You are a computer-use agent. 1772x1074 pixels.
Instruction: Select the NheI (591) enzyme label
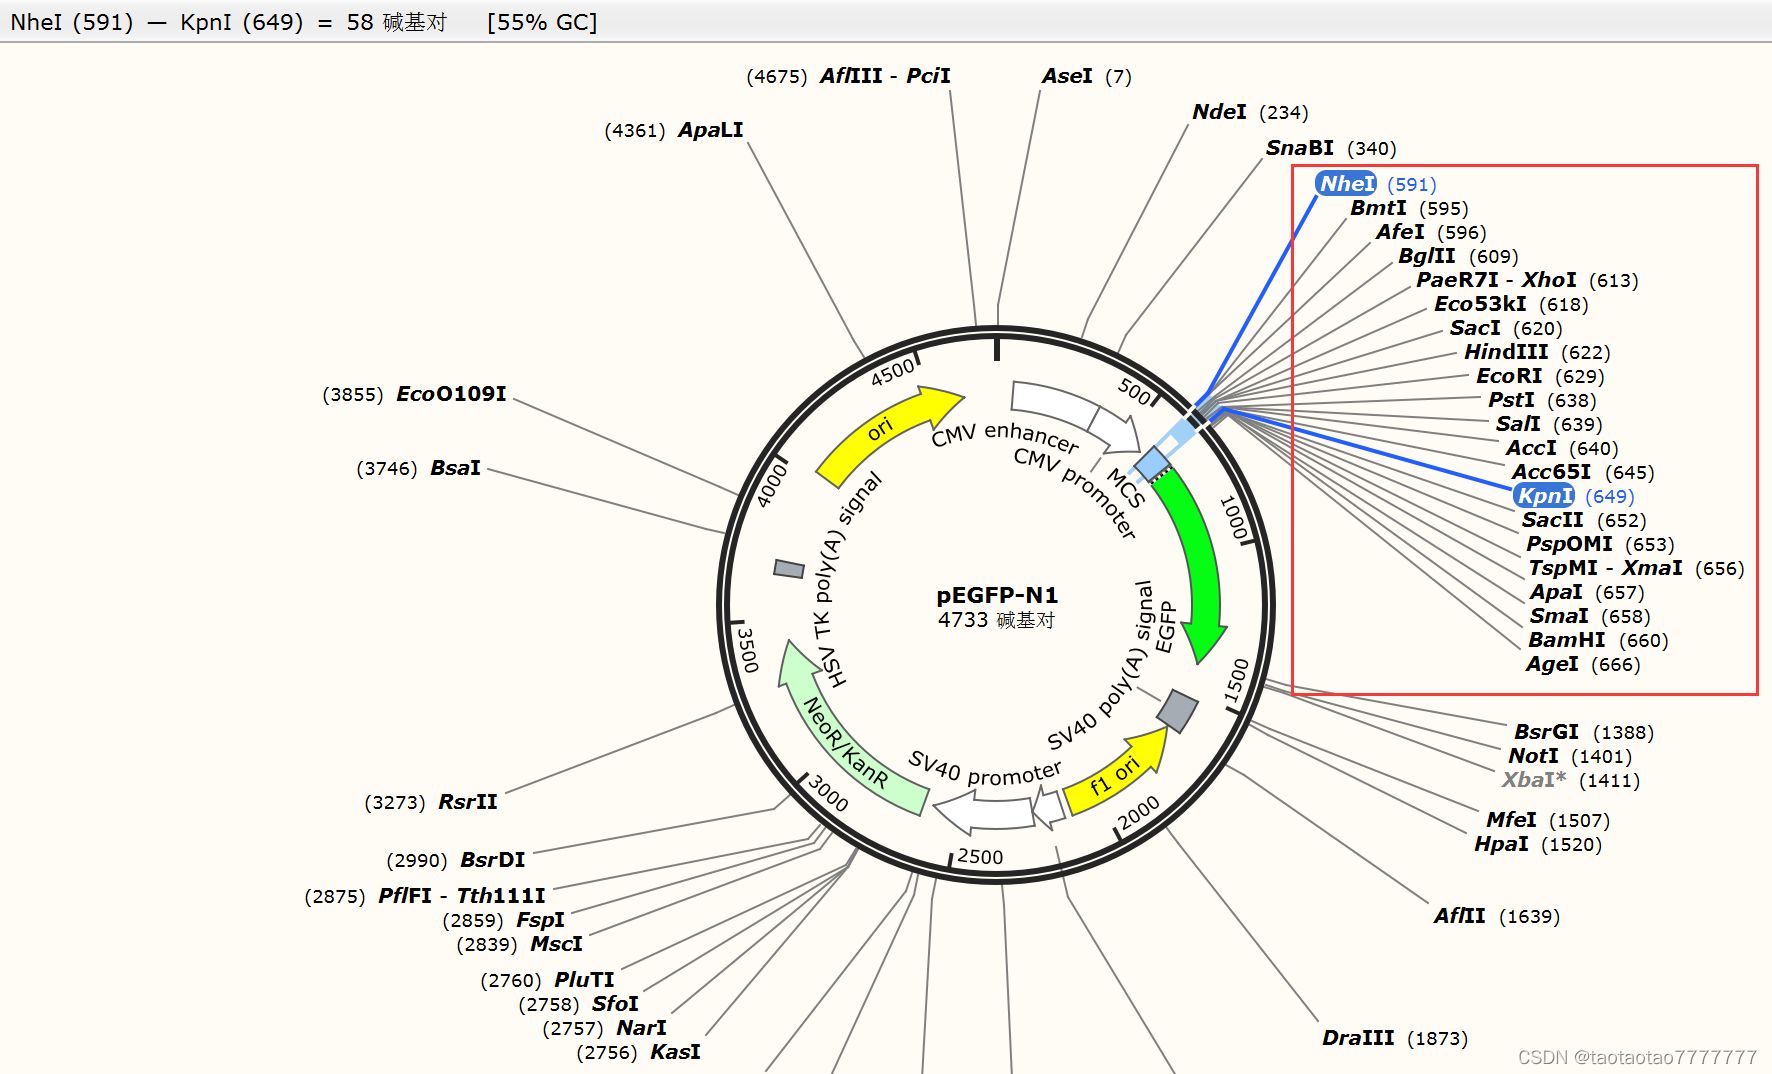click(1376, 184)
